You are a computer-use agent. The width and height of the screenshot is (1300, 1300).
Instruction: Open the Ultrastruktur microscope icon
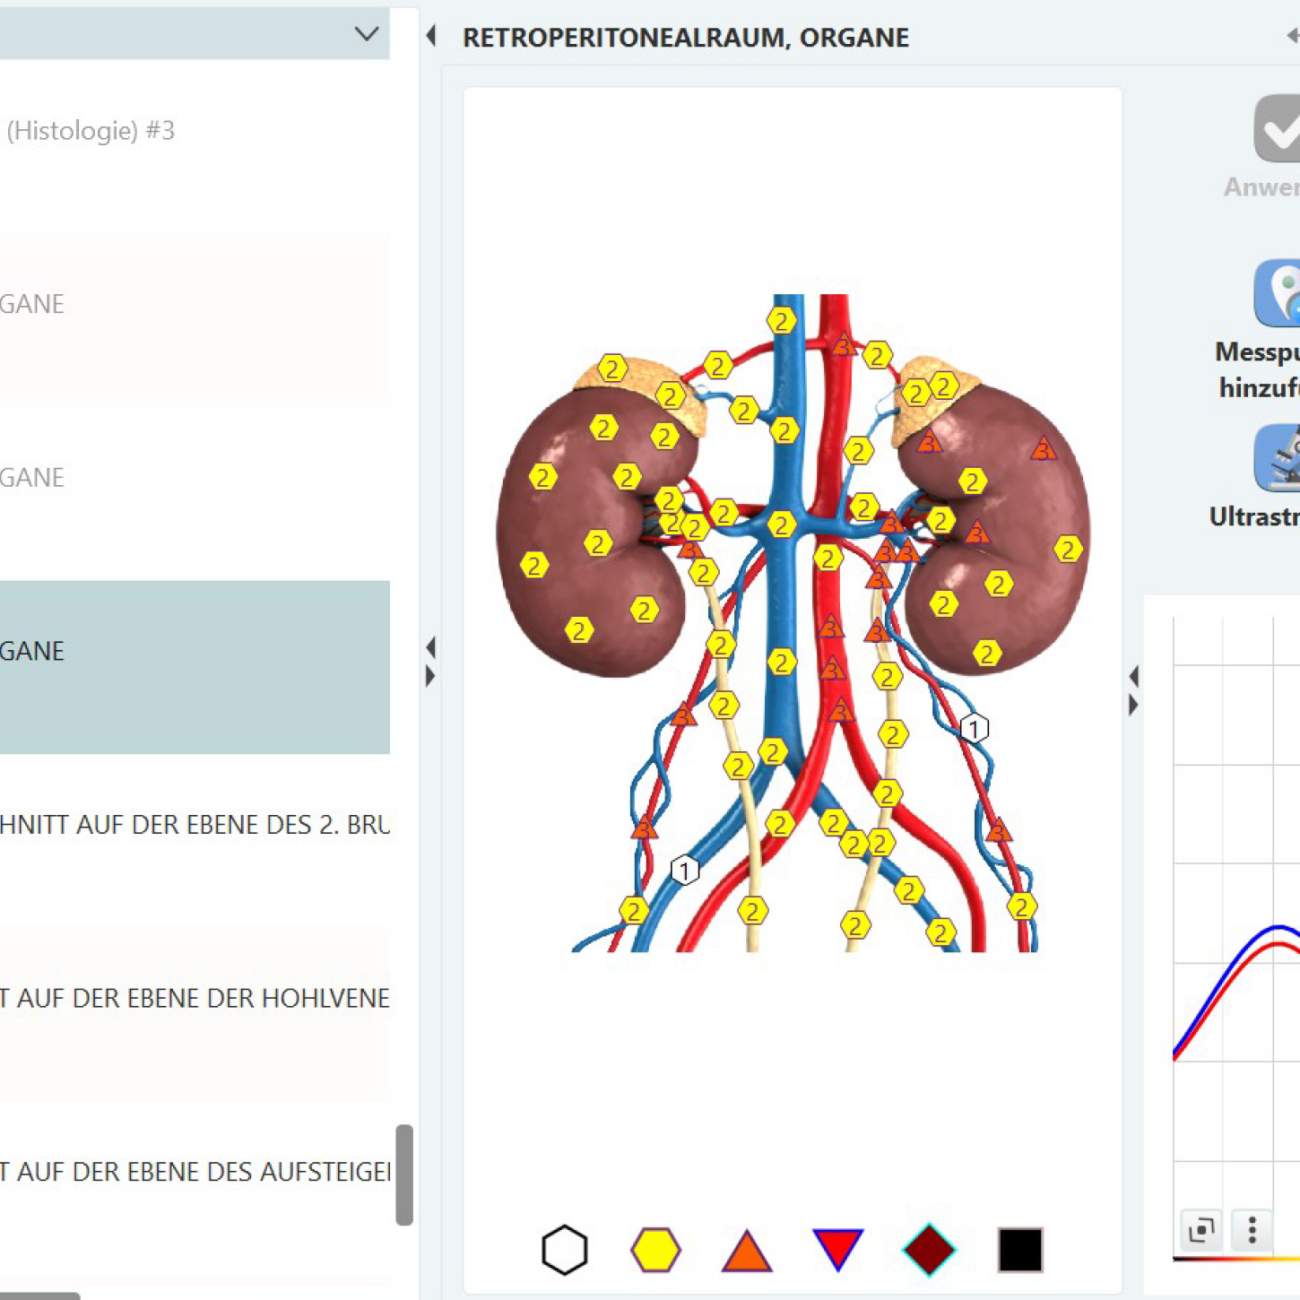point(1277,458)
